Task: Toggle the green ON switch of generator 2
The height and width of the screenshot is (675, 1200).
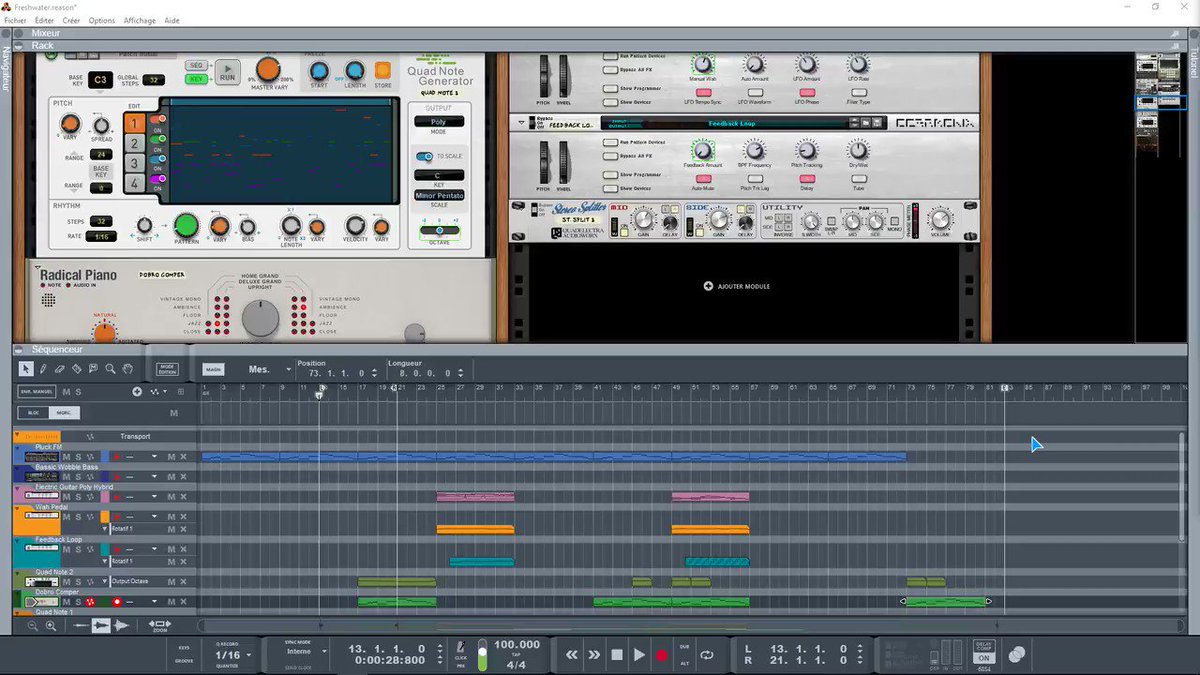Action: (x=156, y=140)
